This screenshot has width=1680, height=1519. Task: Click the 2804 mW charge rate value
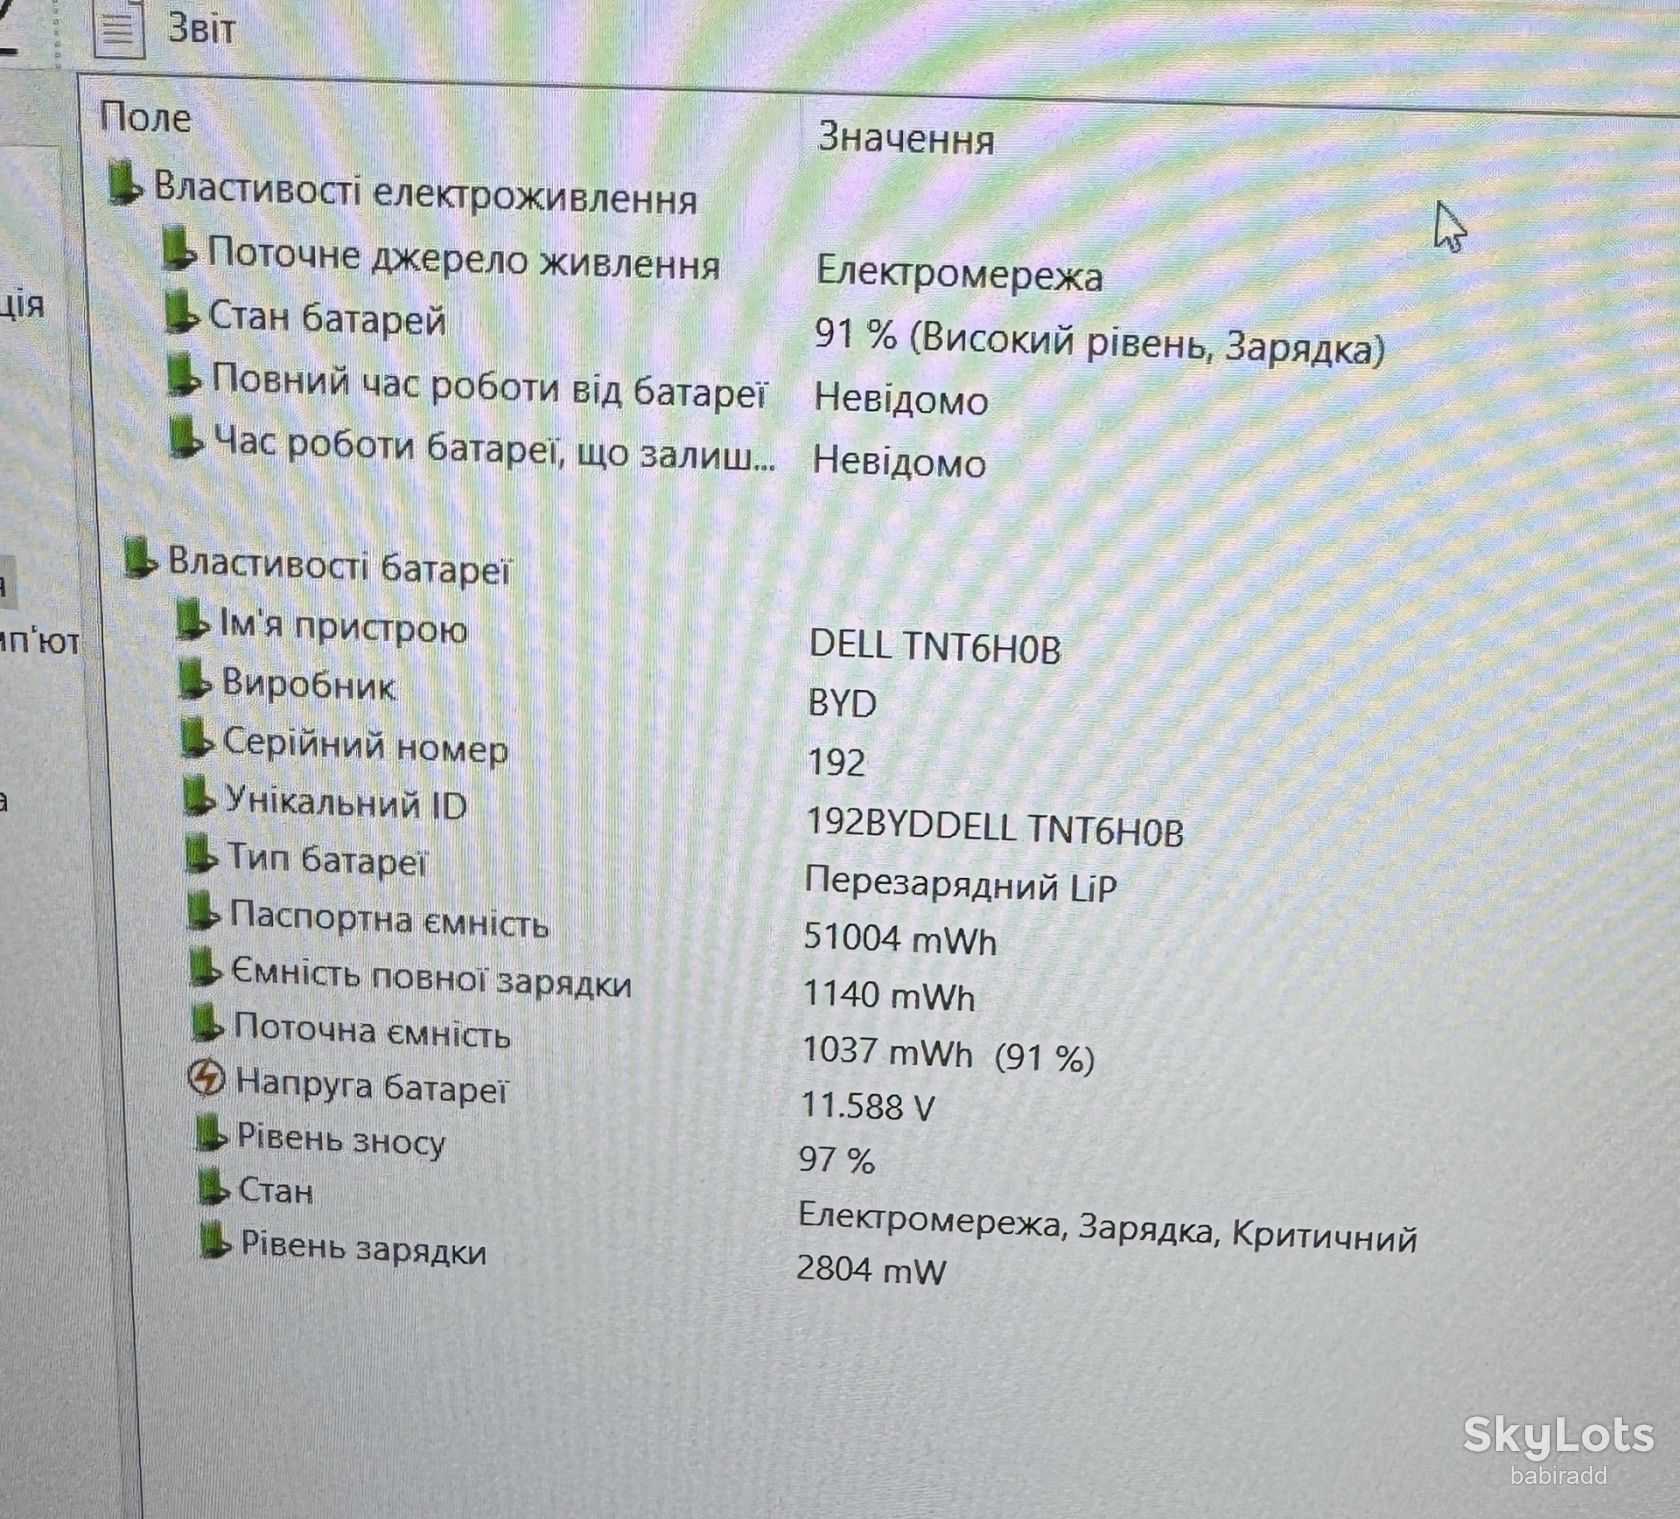point(871,1269)
